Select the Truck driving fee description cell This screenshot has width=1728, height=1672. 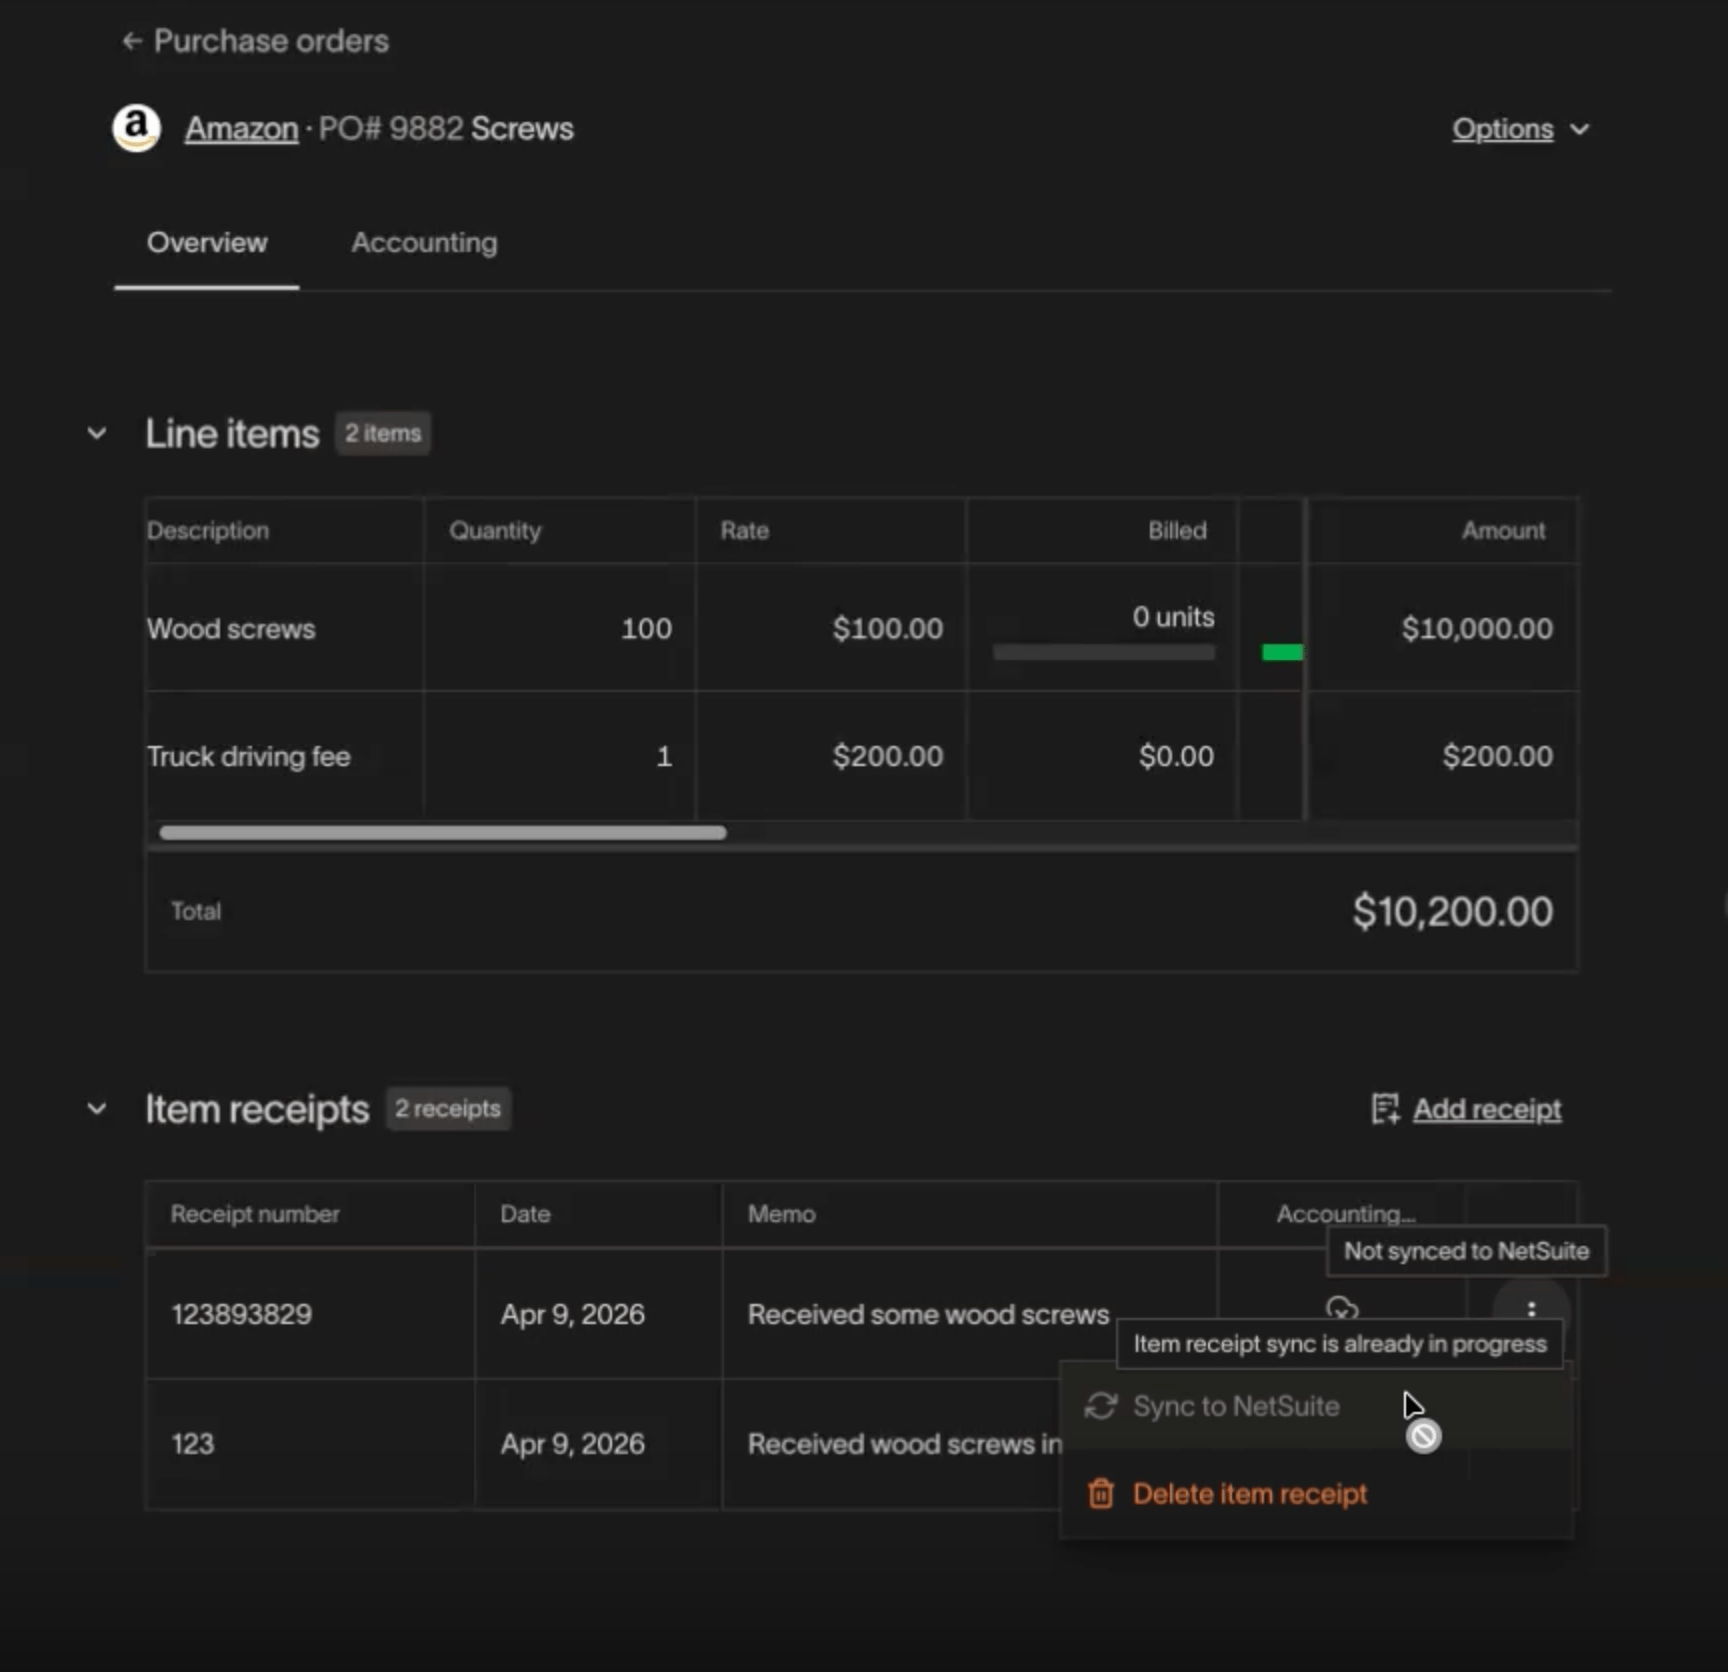point(284,756)
